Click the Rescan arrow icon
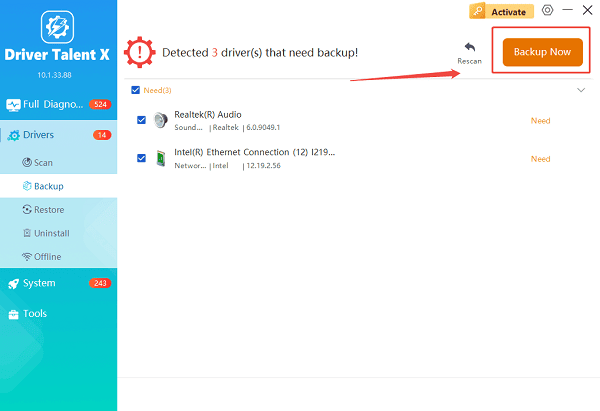 click(x=470, y=47)
